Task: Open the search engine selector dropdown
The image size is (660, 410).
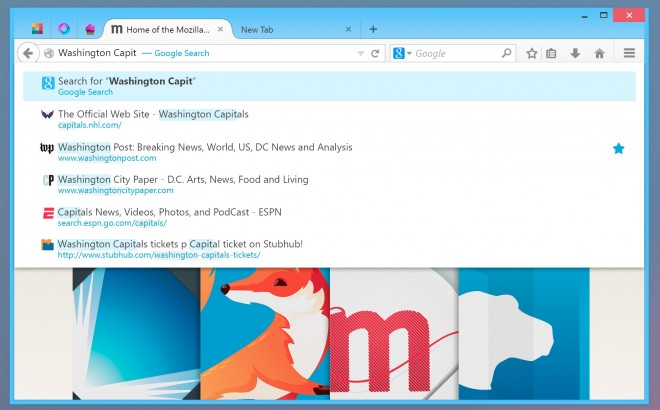Action: click(x=402, y=53)
